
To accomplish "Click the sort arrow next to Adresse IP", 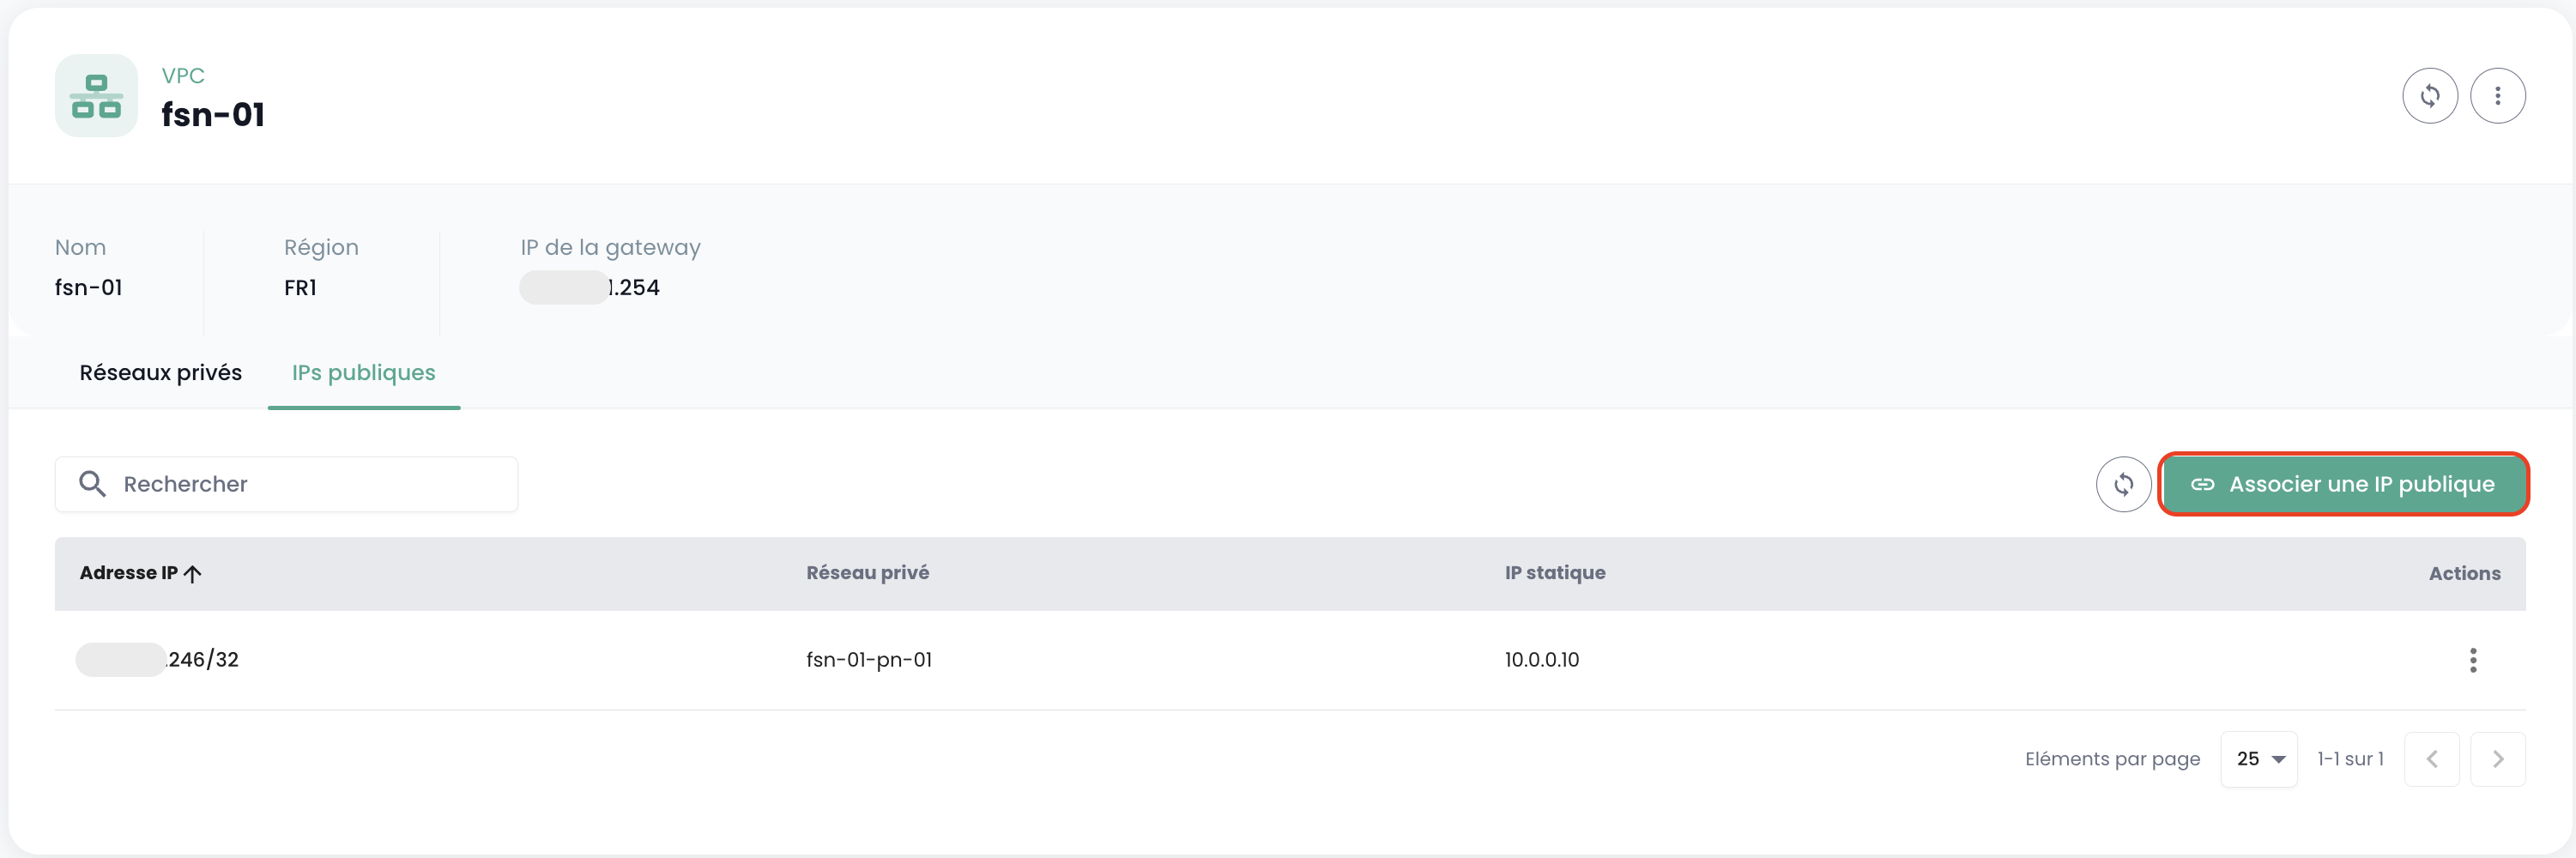I will pyautogui.click(x=193, y=574).
